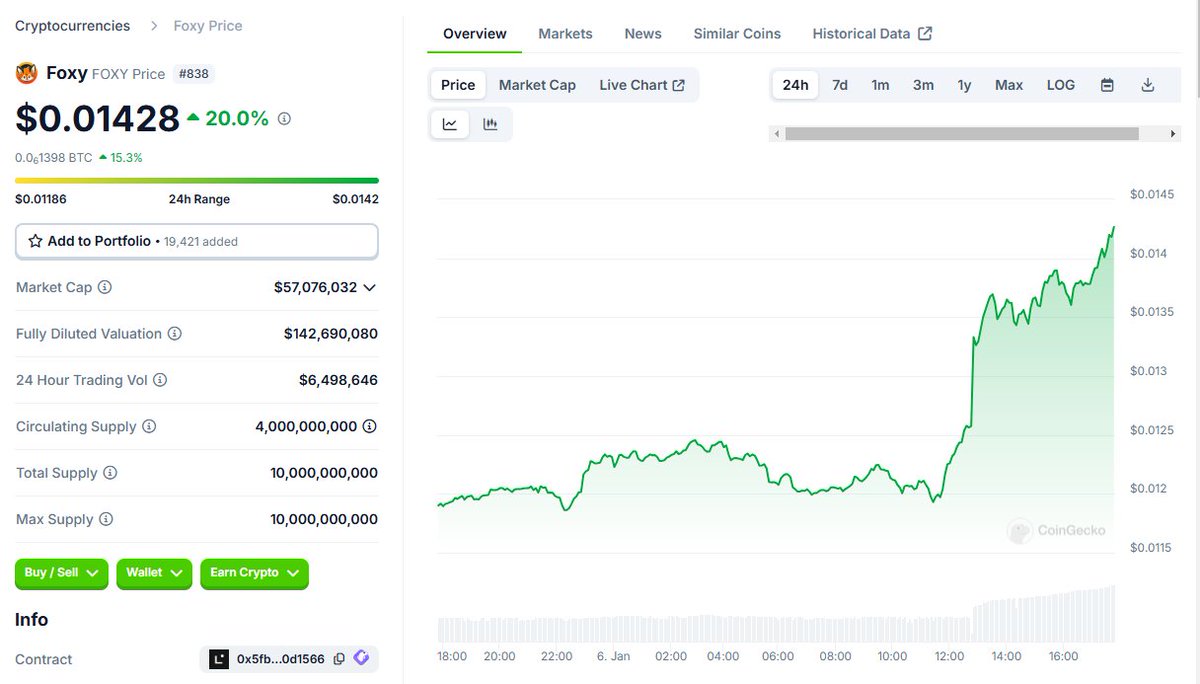The image size is (1200, 684).
Task: Click the $0.01186 range low value
Action: pos(41,199)
